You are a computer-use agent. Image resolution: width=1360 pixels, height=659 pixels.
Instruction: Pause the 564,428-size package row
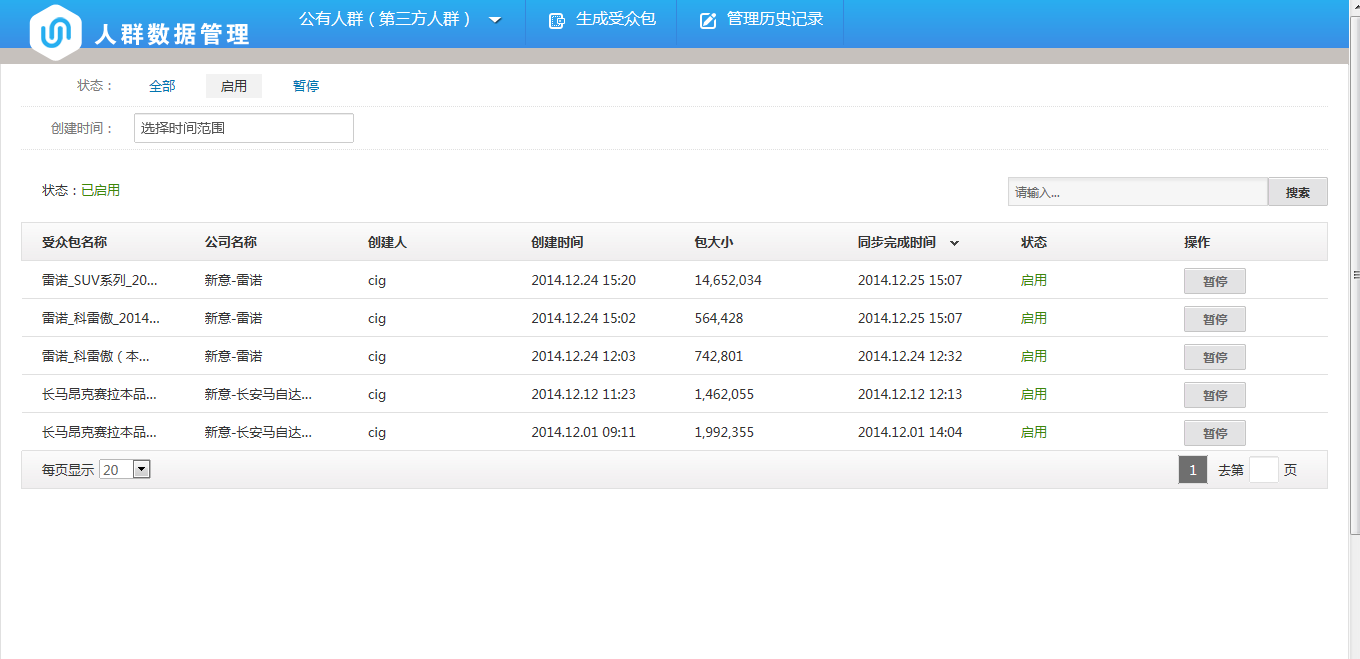[1215, 319]
